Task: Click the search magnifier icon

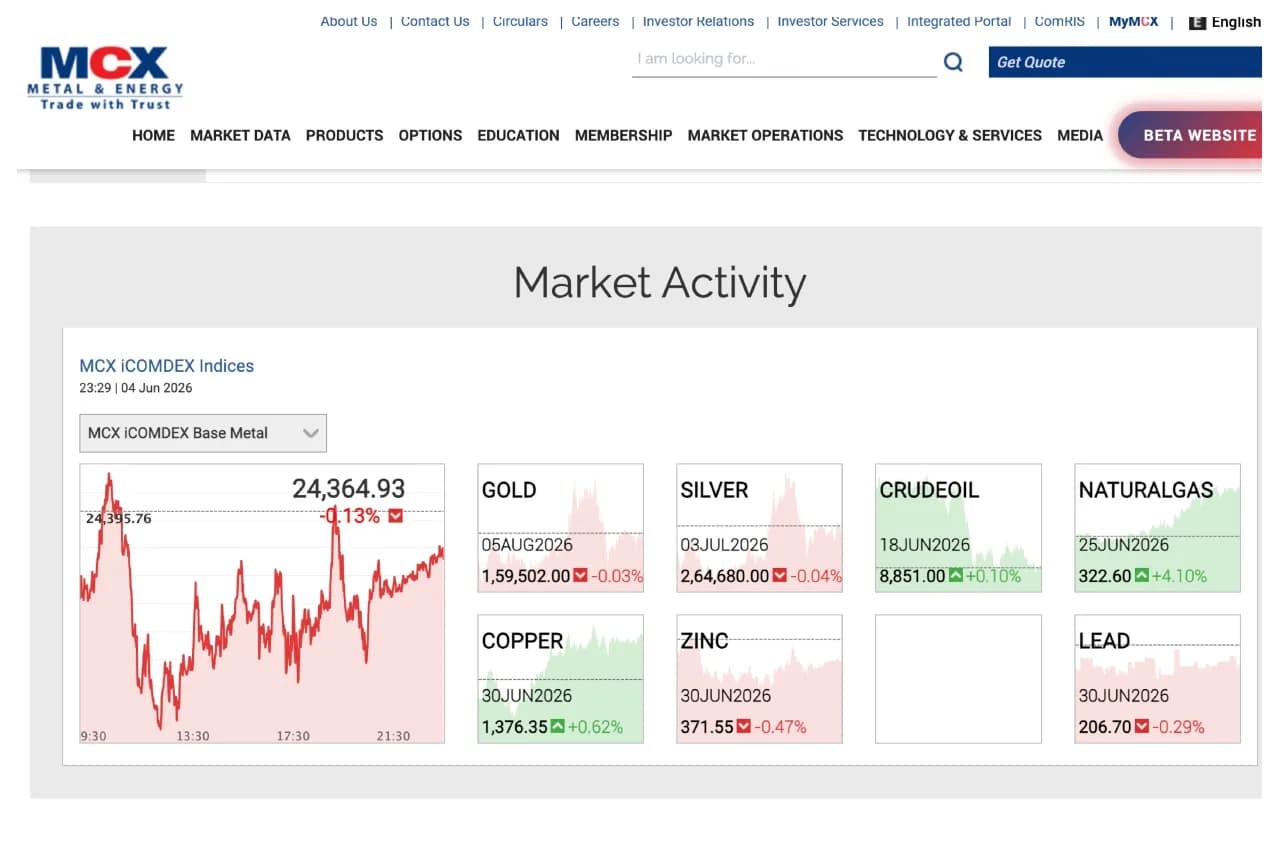Action: click(x=953, y=62)
